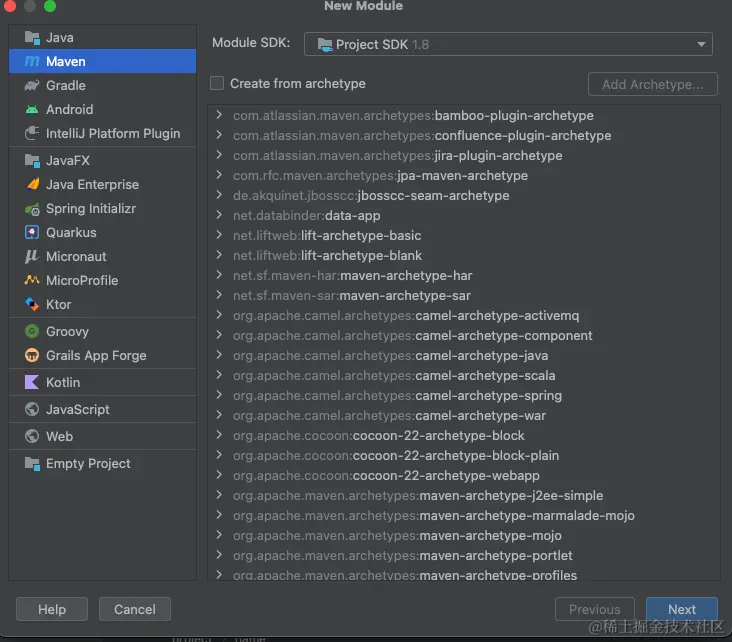Click the Gradle elephant icon
The width and height of the screenshot is (732, 642).
click(32, 85)
